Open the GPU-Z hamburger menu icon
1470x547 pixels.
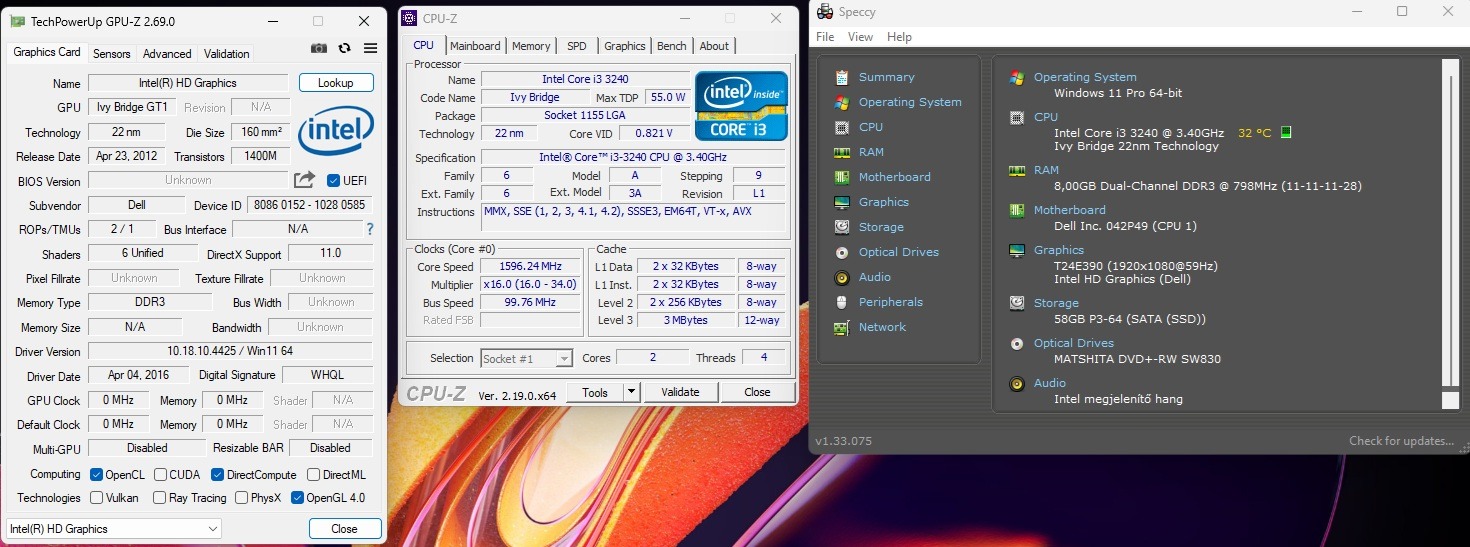point(371,48)
